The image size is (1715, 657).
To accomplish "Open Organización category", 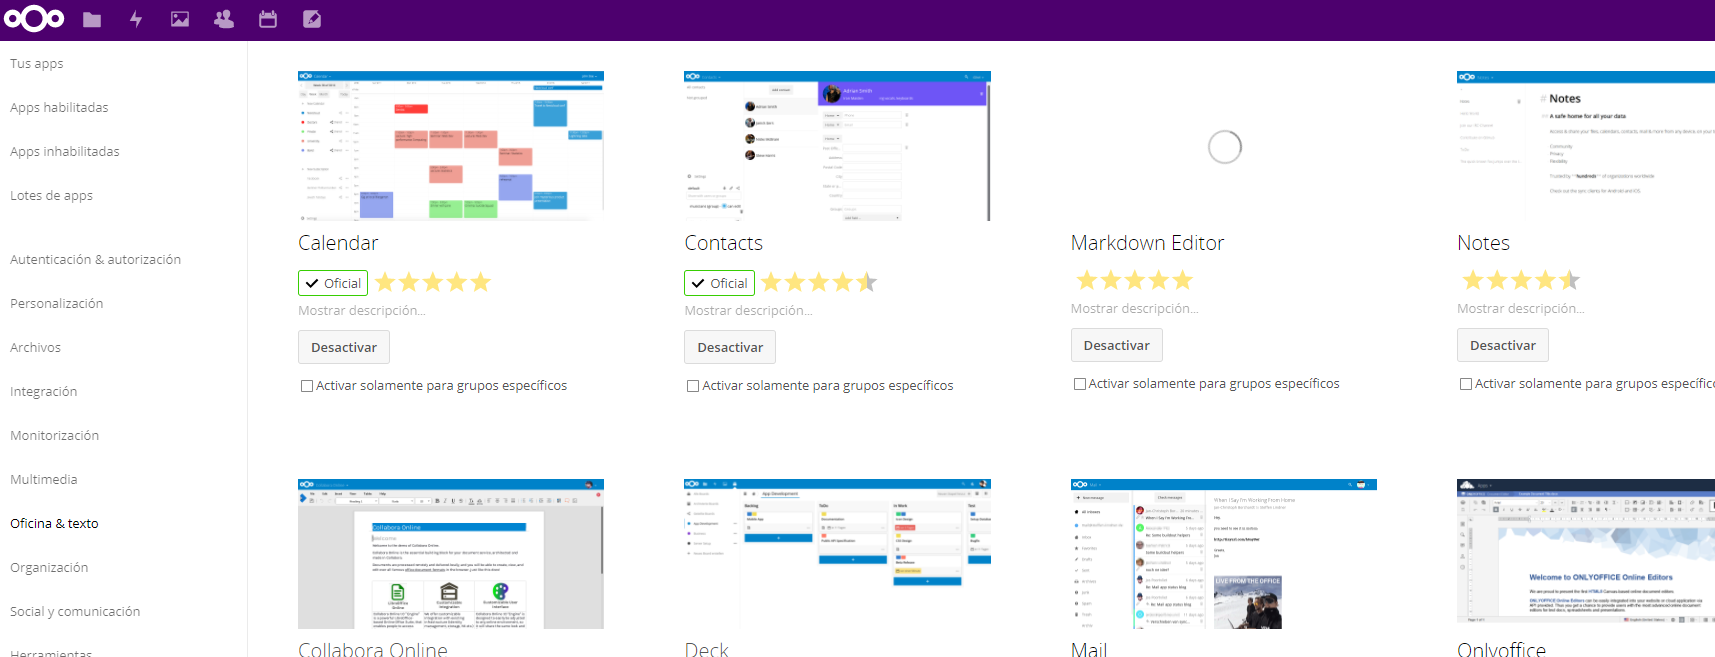I will [50, 567].
